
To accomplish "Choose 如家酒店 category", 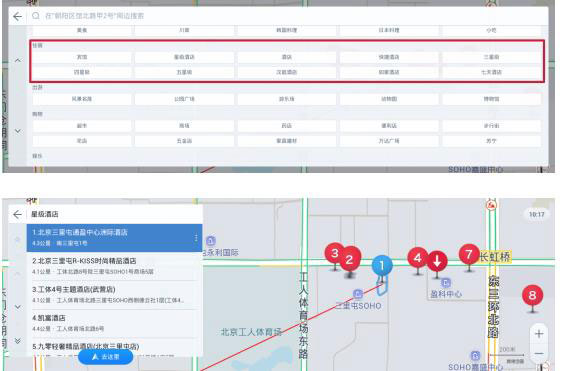I will [389, 72].
